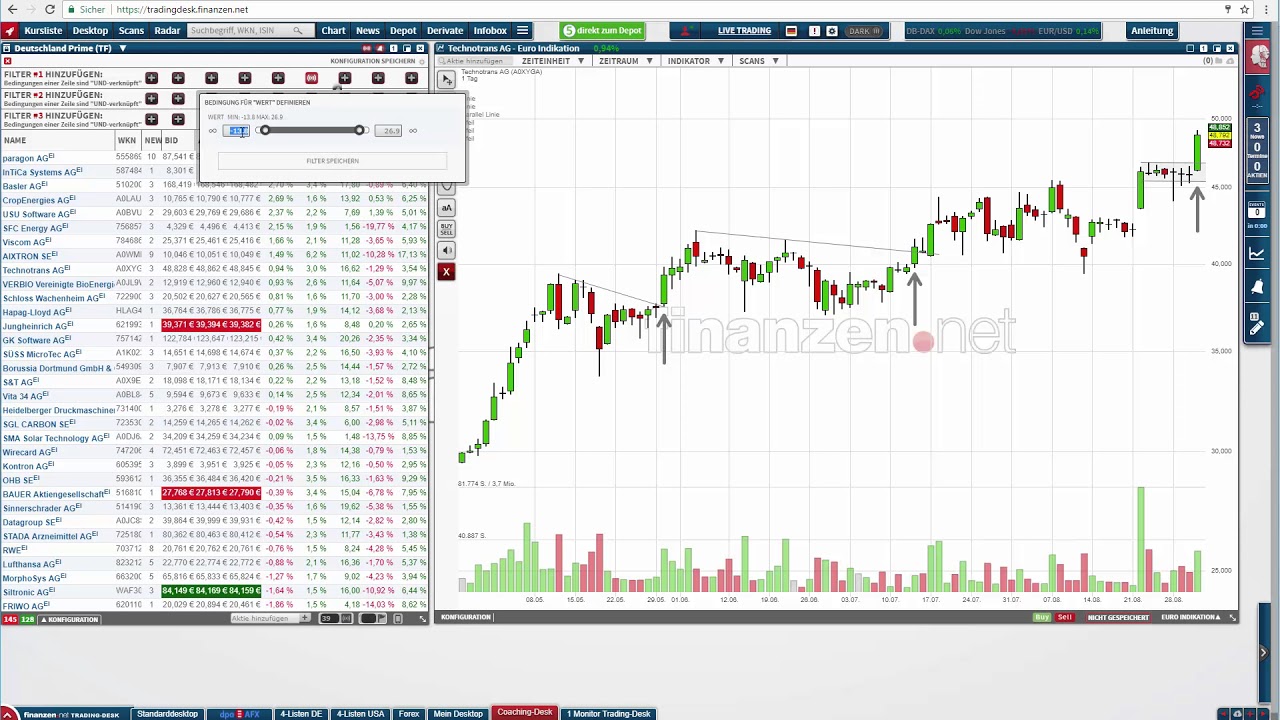Open the alarm bell icon in the right sidebar
Image resolution: width=1280 pixels, height=720 pixels.
click(x=1257, y=287)
